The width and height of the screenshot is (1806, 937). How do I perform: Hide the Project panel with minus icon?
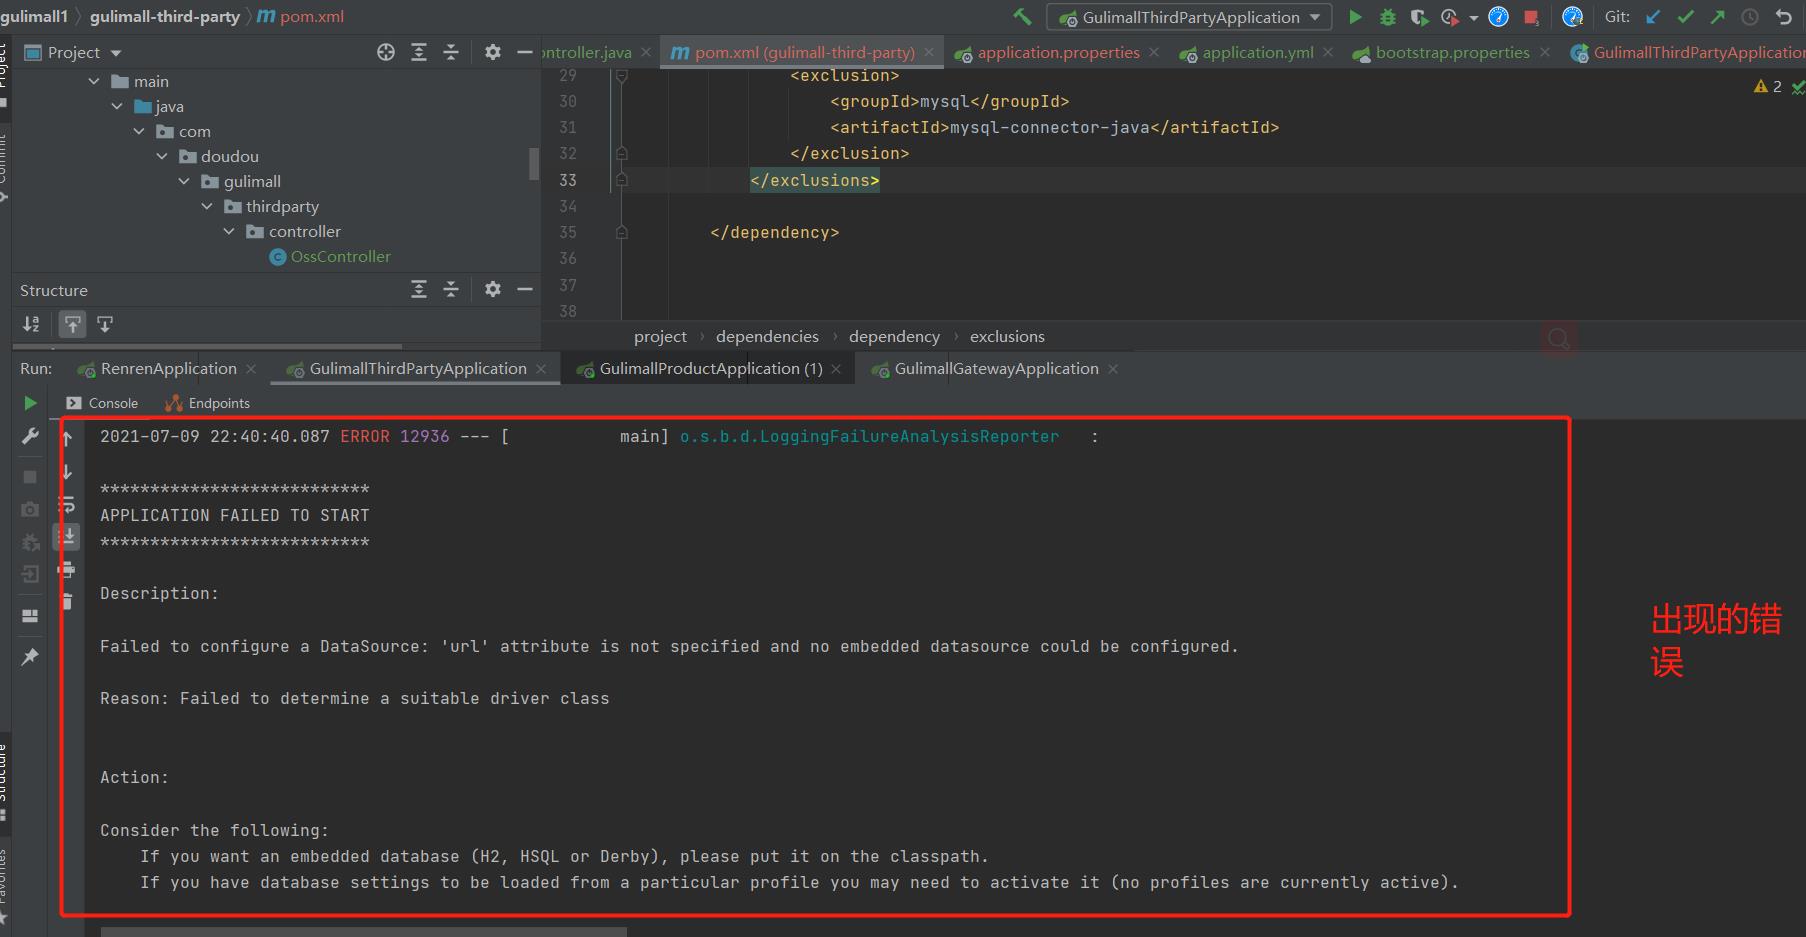tap(524, 52)
